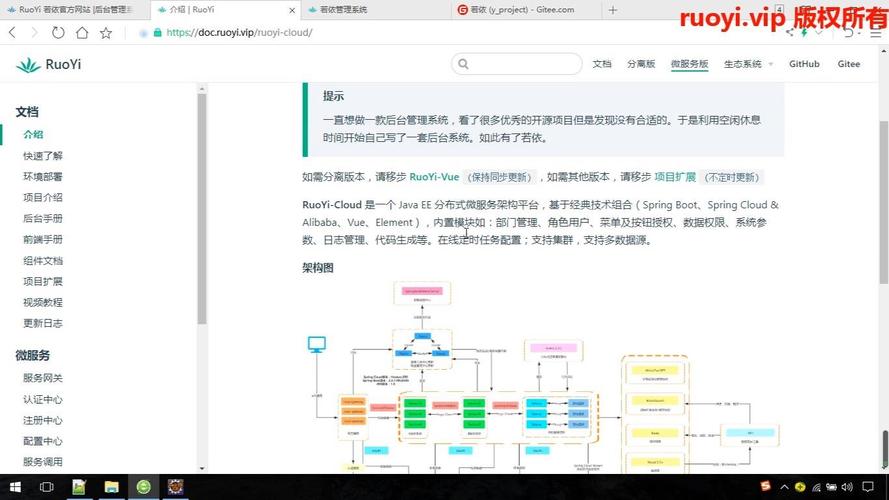Image resolution: width=889 pixels, height=500 pixels.
Task: Open Windows Start menu
Action: click(15, 487)
